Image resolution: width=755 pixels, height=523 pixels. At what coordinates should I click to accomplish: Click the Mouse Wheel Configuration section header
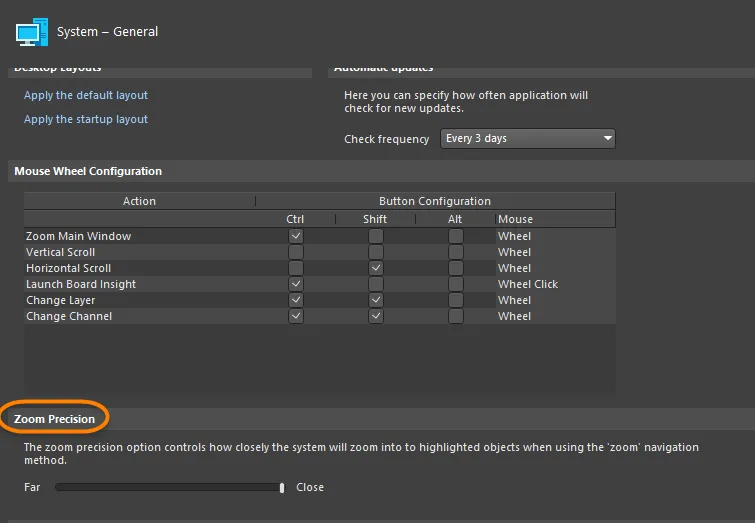(x=88, y=171)
